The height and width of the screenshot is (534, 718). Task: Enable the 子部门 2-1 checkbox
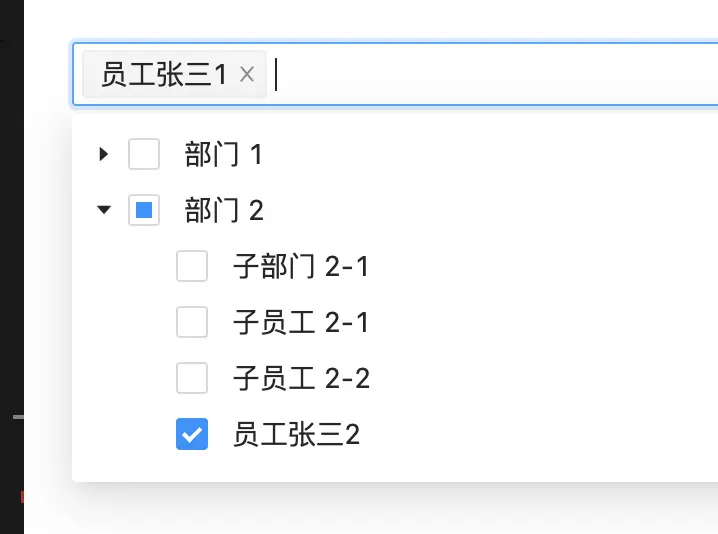(x=192, y=266)
